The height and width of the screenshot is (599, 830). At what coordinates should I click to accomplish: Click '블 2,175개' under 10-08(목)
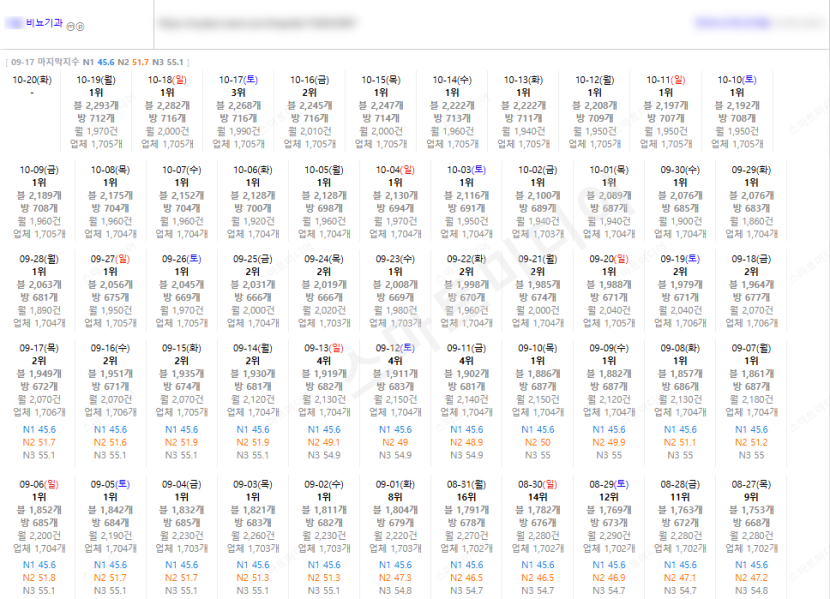pos(110,195)
